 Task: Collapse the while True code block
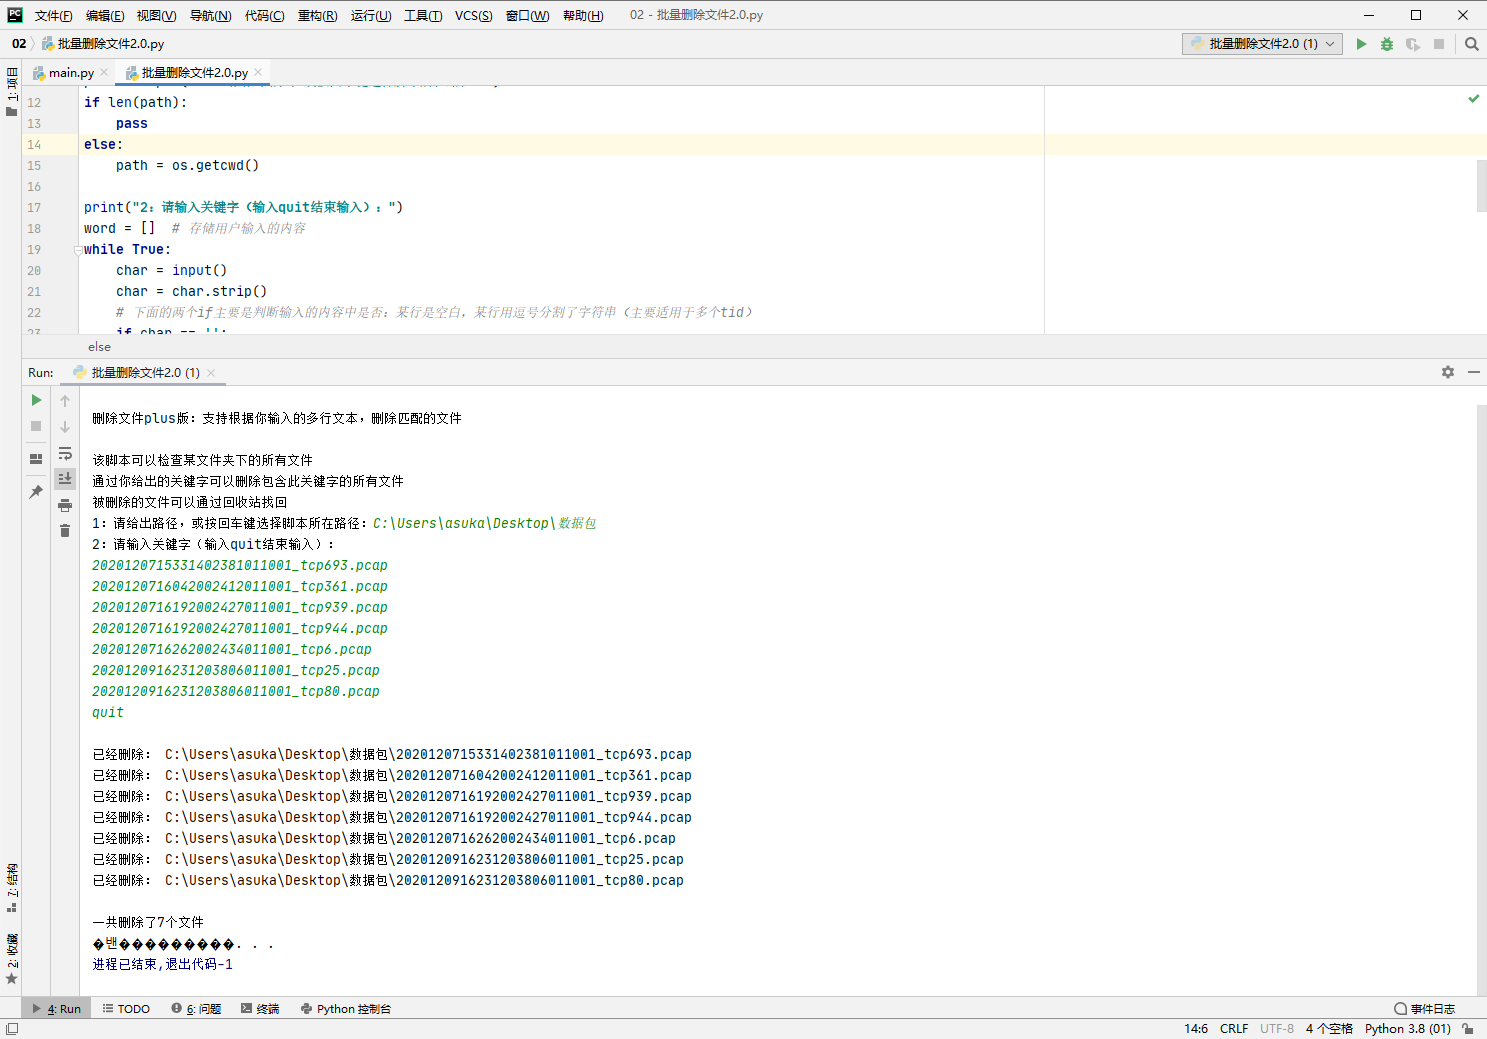[78, 250]
